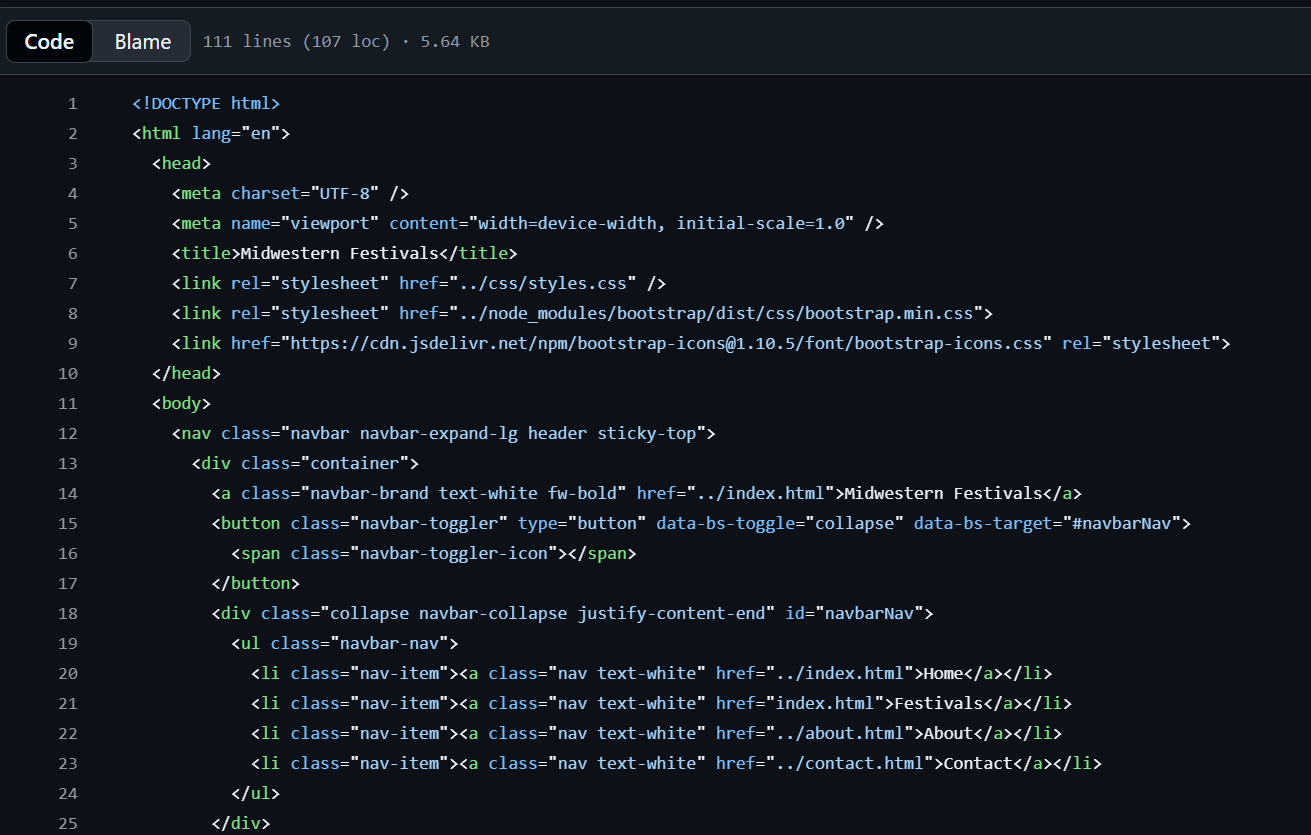Select line number 13
This screenshot has width=1311, height=835.
68,463
